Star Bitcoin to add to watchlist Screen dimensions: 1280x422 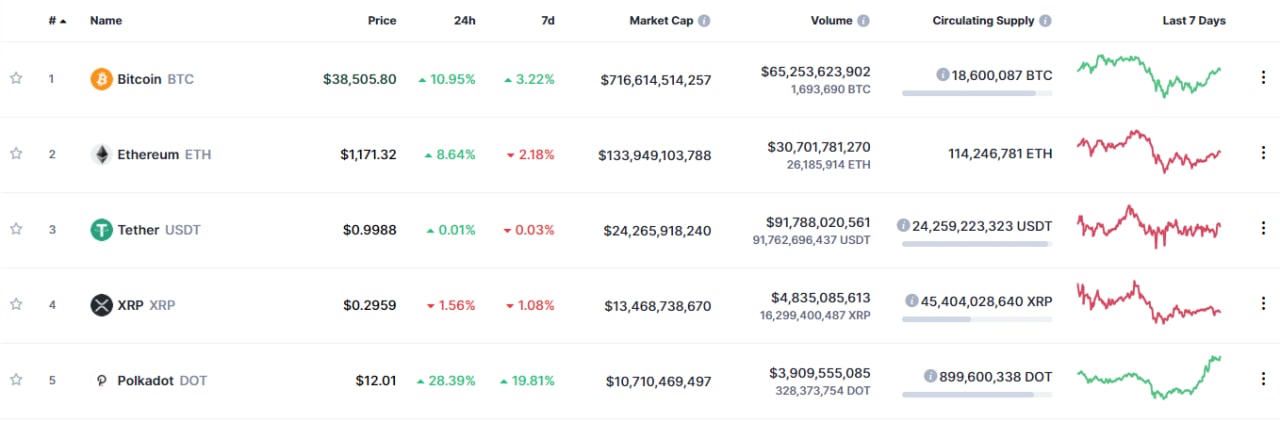pyautogui.click(x=16, y=79)
